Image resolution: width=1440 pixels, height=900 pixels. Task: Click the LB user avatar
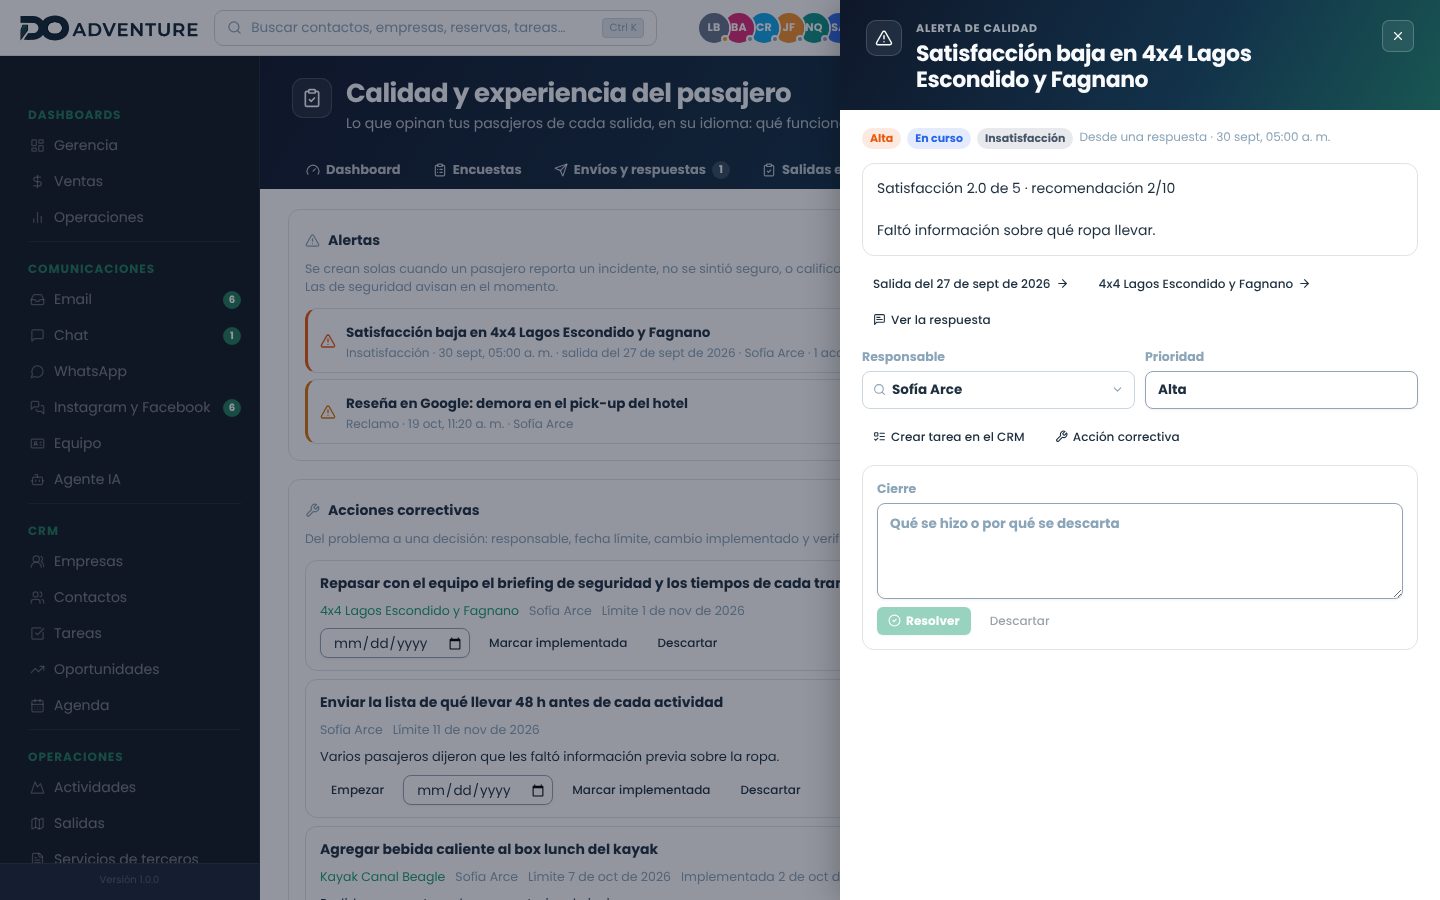(x=713, y=28)
